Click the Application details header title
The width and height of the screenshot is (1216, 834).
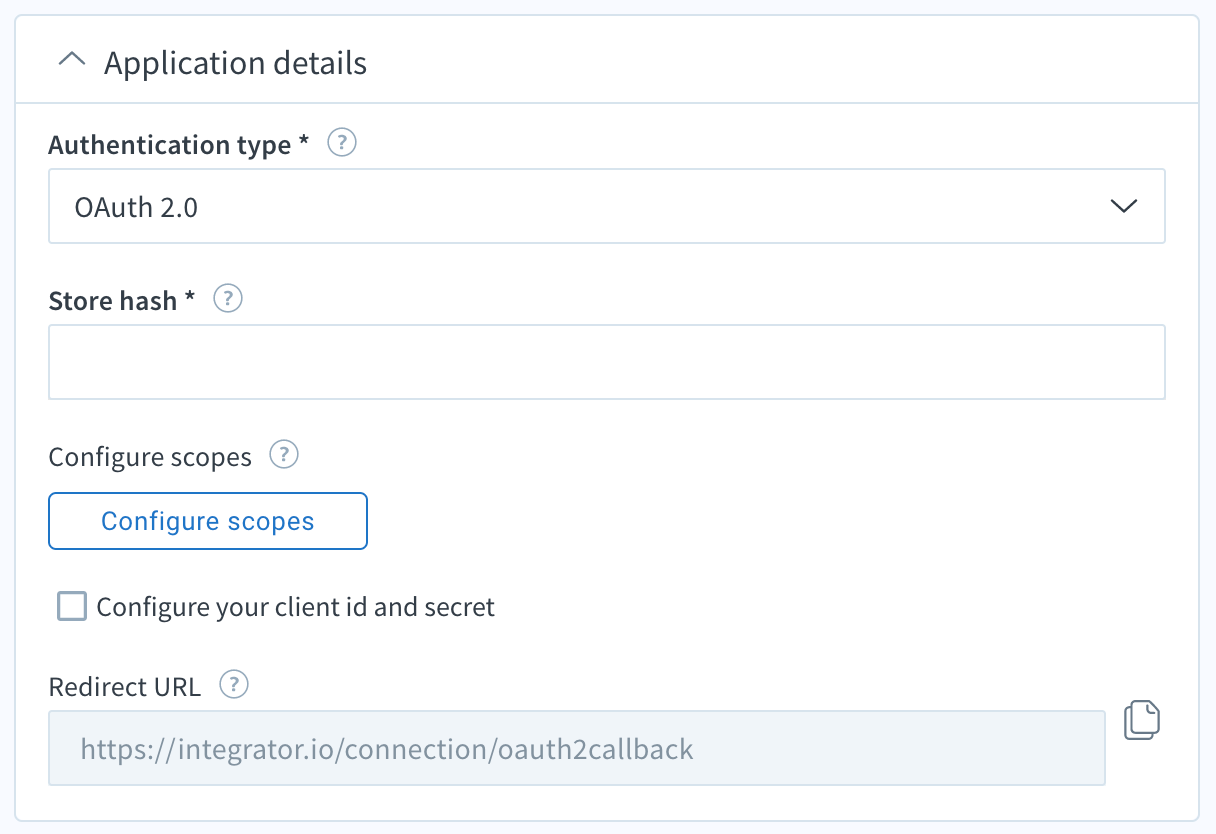point(235,63)
